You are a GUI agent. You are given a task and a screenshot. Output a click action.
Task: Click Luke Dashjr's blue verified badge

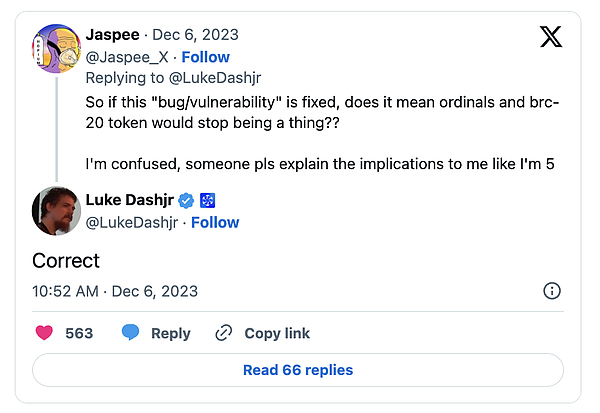pos(188,200)
